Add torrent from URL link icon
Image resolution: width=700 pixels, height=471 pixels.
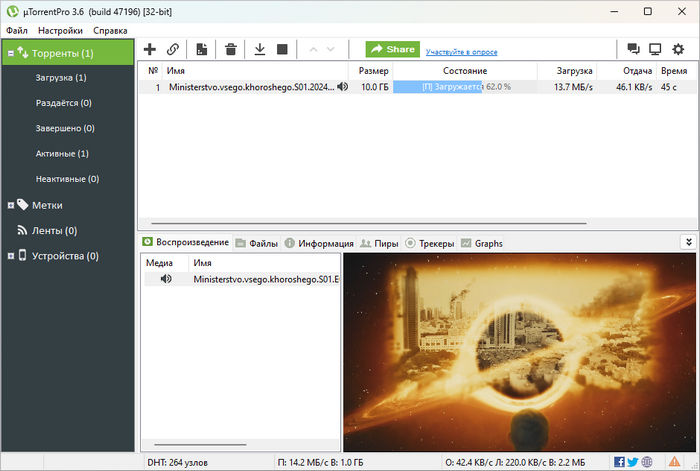[173, 49]
